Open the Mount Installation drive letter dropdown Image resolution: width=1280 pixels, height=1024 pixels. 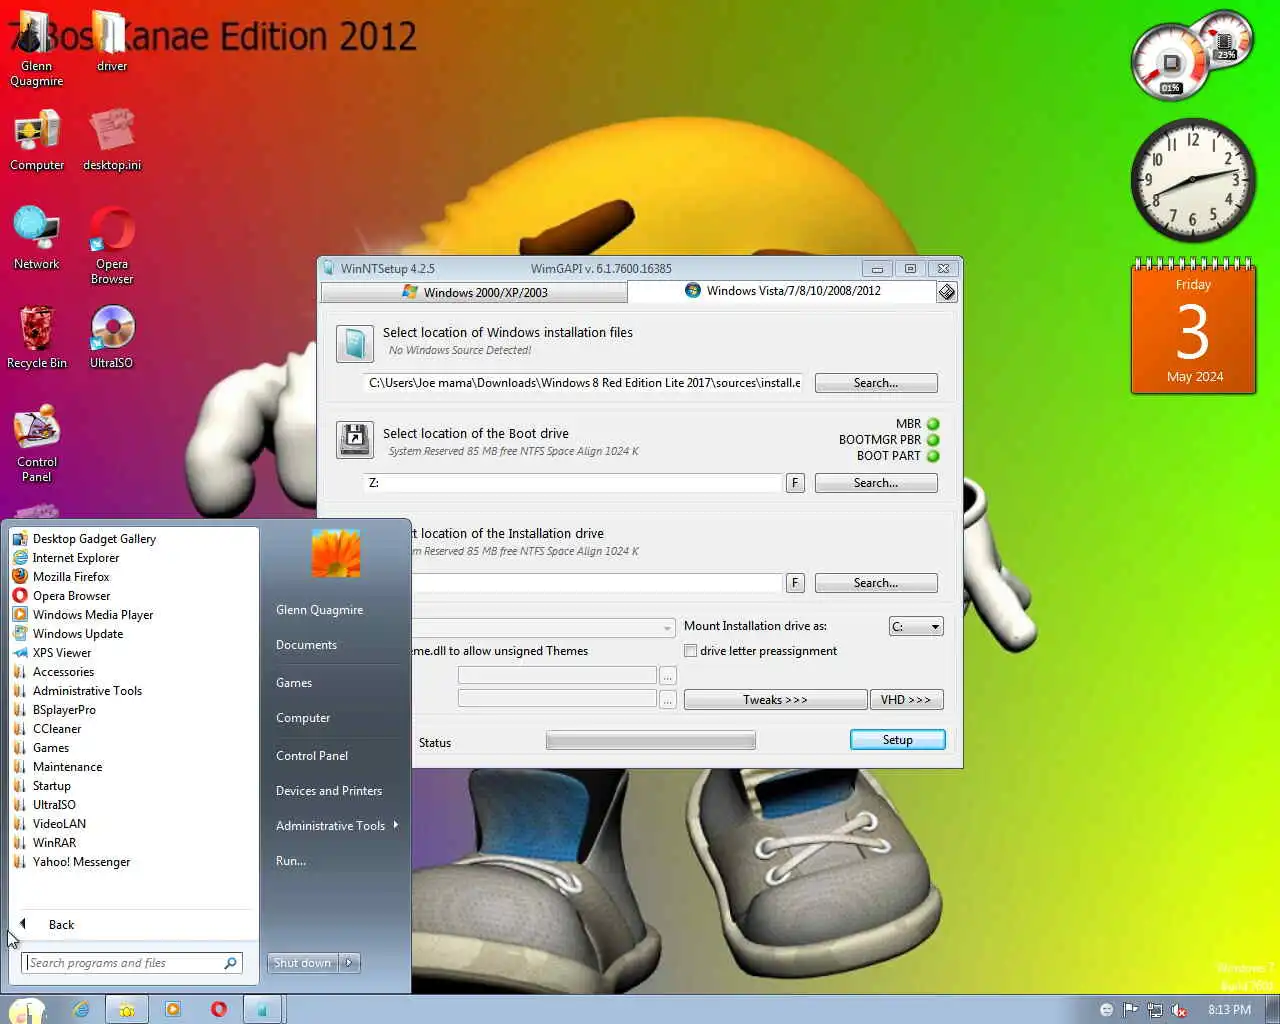click(916, 627)
